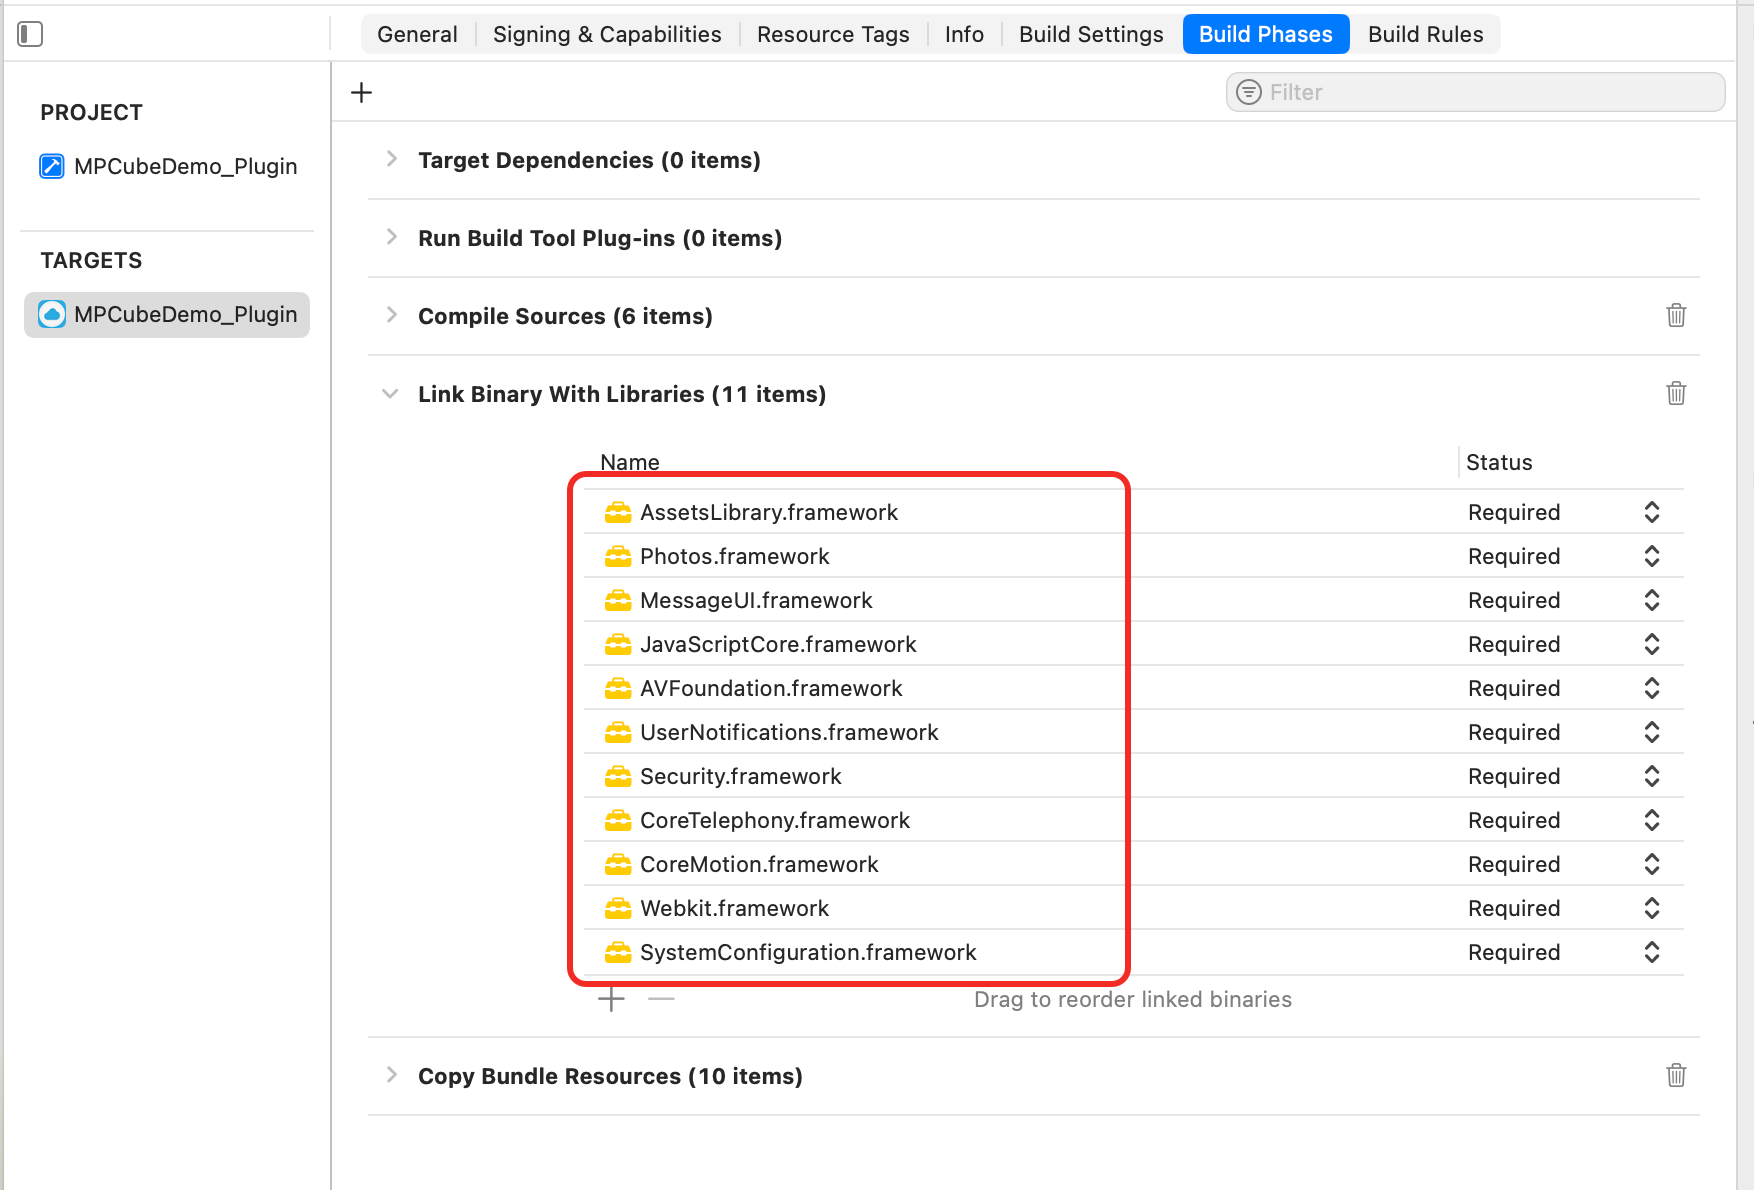Click the Name column header
This screenshot has height=1190, width=1754.
pyautogui.click(x=630, y=462)
